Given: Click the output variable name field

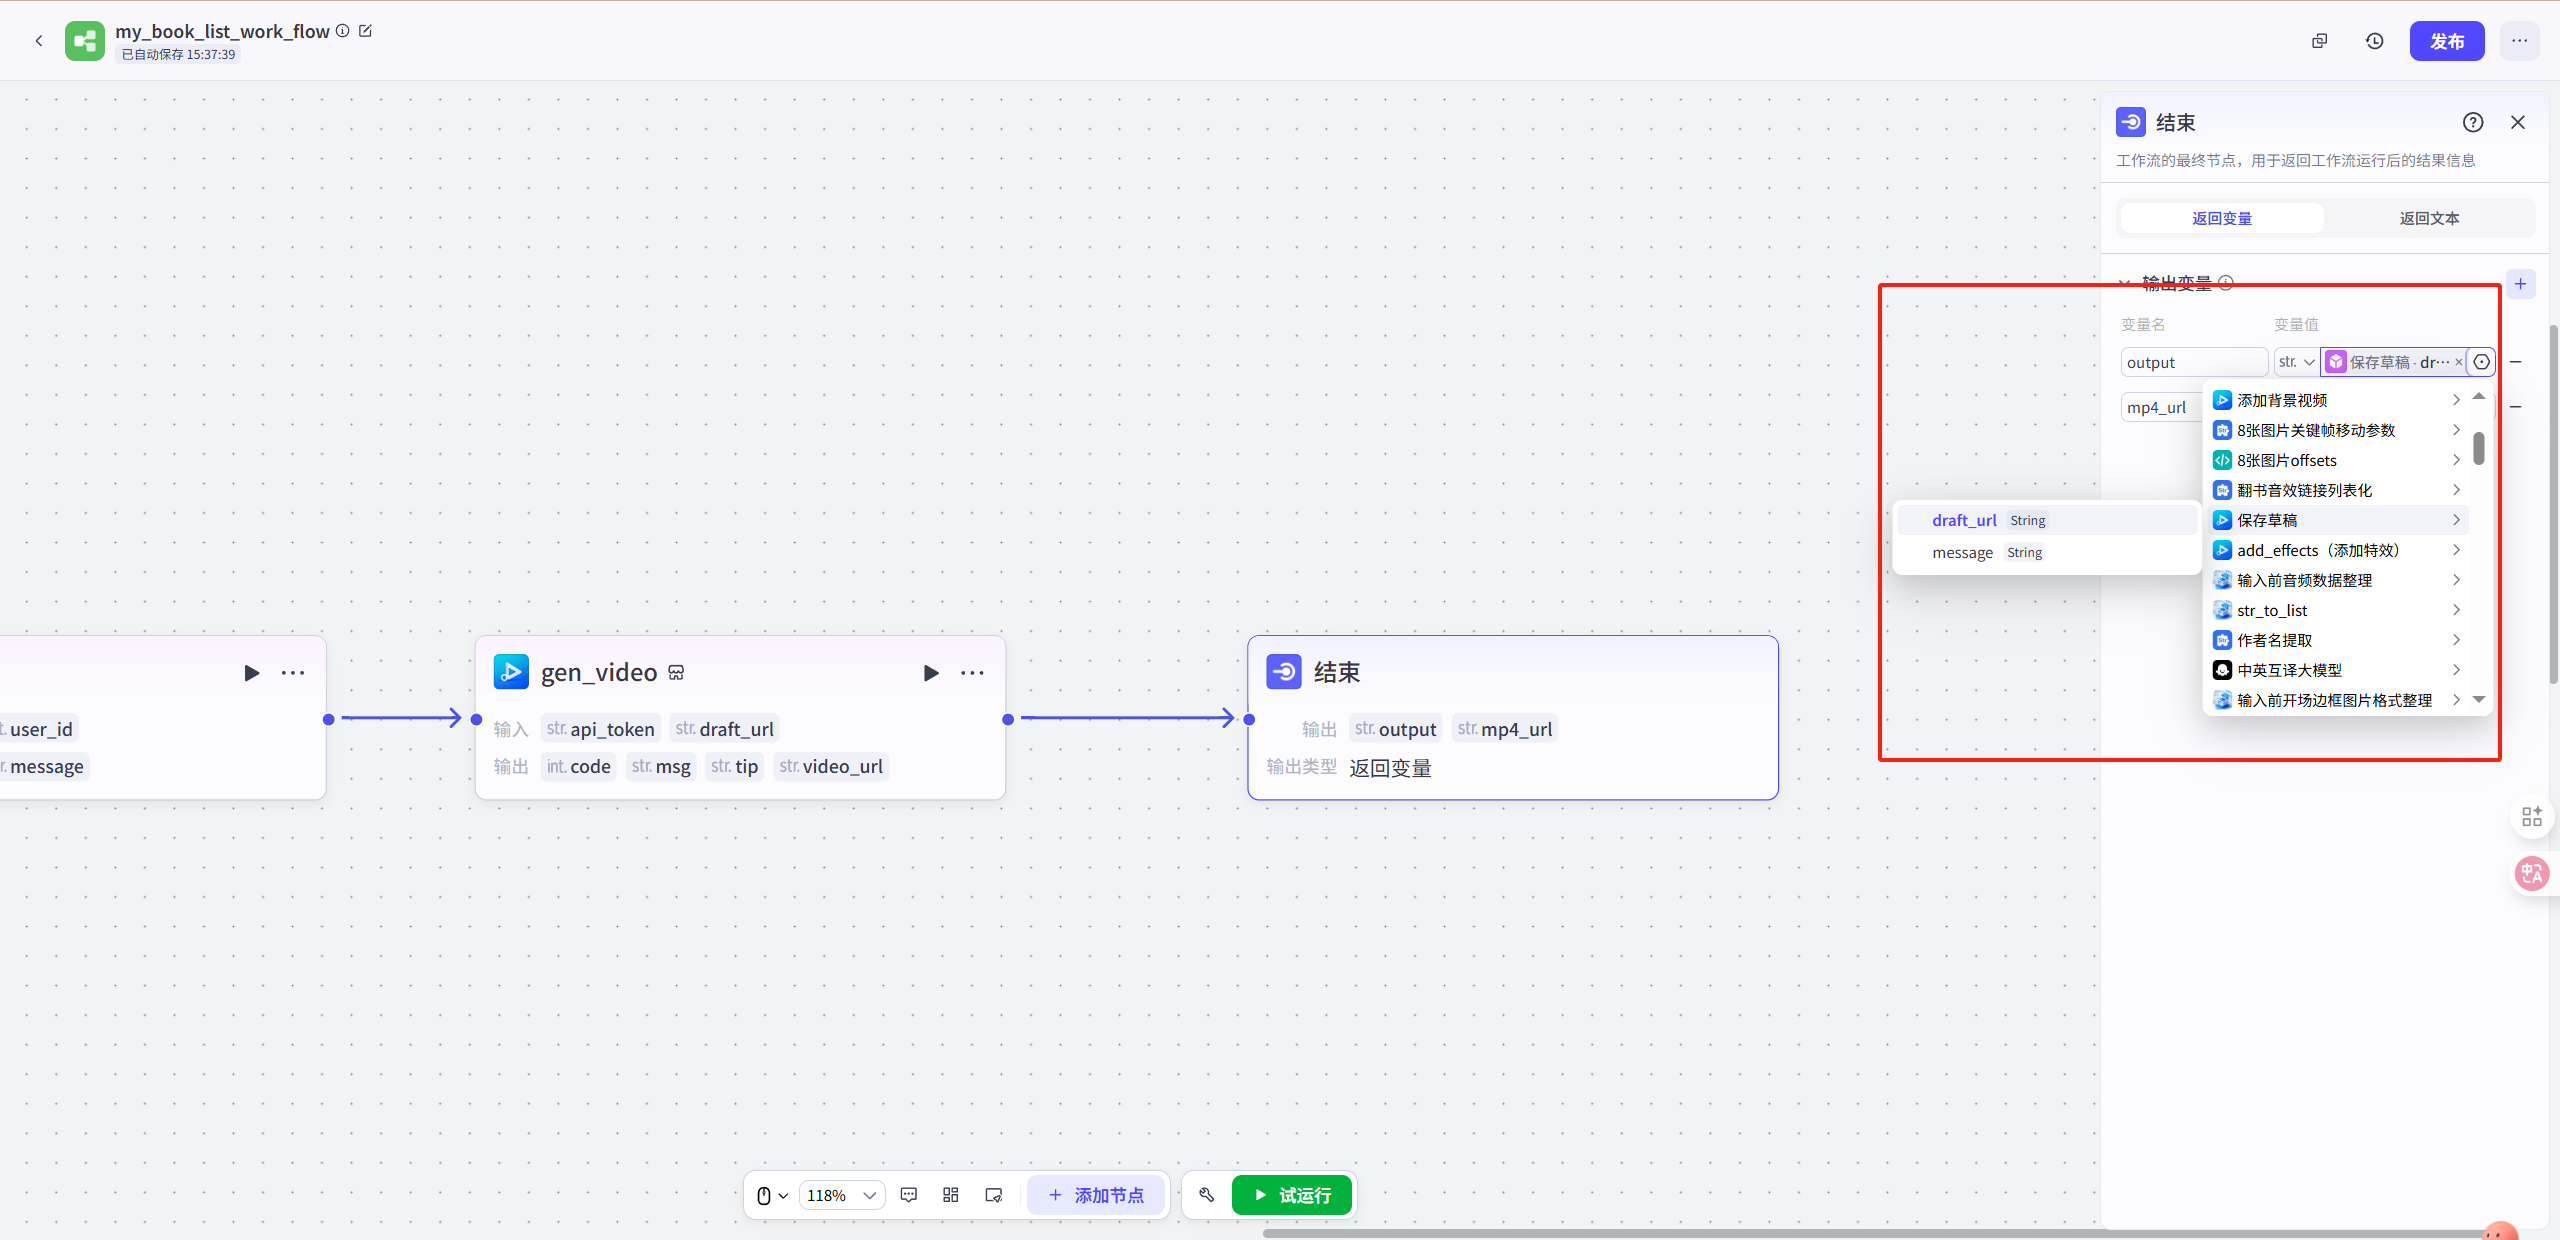Looking at the screenshot, I should pyautogui.click(x=2192, y=362).
